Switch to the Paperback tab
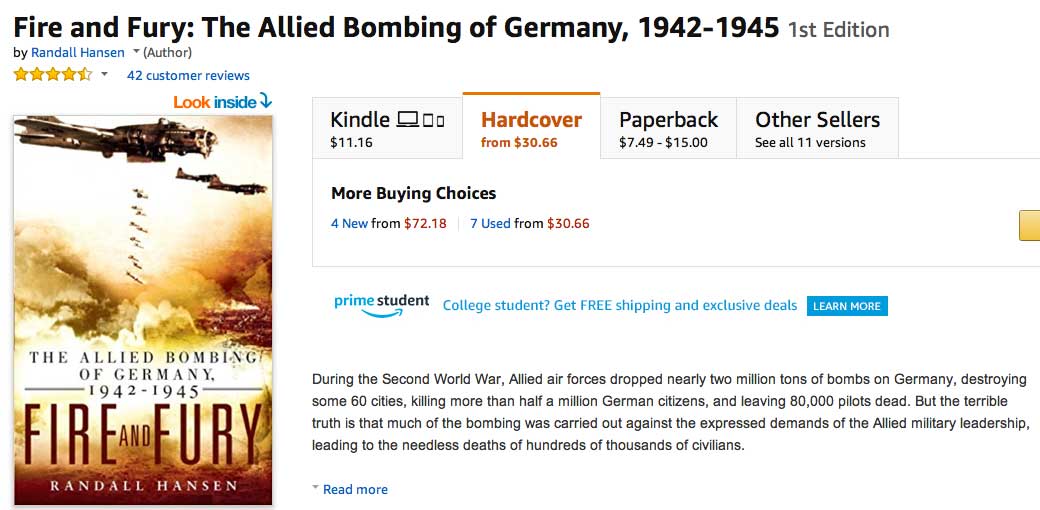Viewport: 1040px width, 510px height. [668, 129]
